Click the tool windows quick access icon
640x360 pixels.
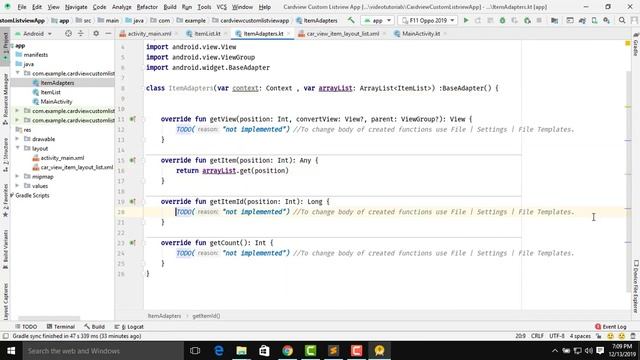[5, 336]
